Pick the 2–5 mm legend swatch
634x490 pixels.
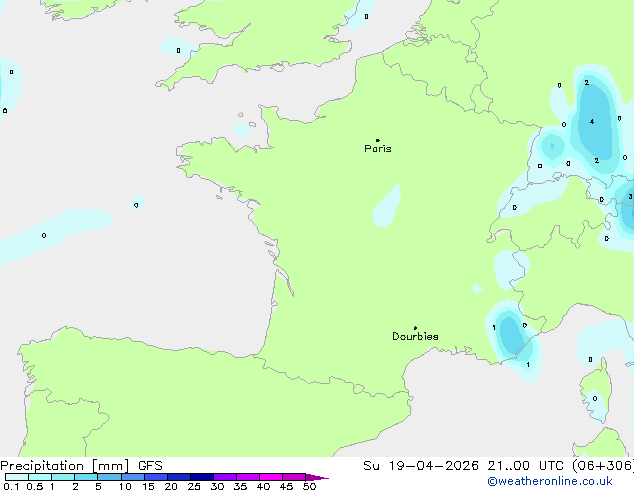[86, 477]
